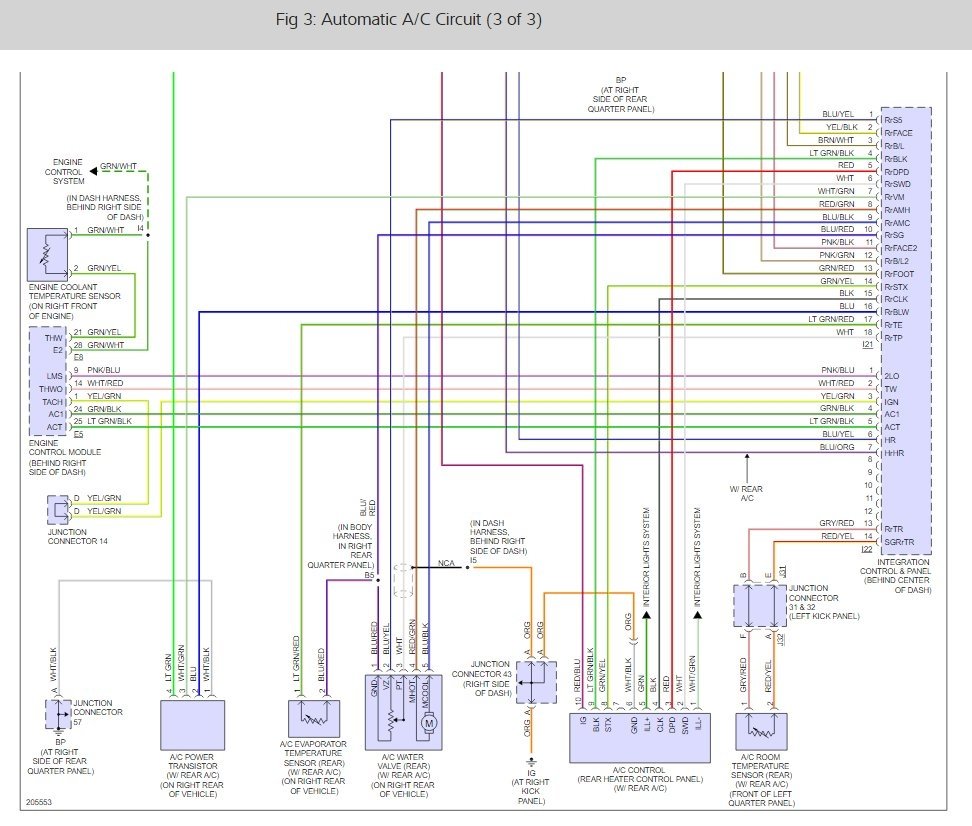Click the '(IN BODY HARNESS, IN RIGHT REAR QUARTER PANEL)' note
This screenshot has width=972, height=826.
tap(341, 546)
